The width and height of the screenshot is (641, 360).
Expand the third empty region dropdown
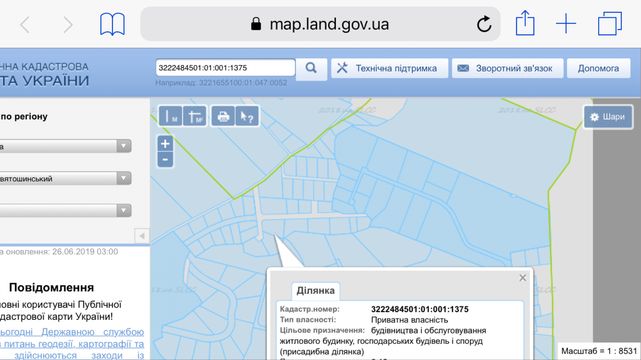click(x=65, y=211)
